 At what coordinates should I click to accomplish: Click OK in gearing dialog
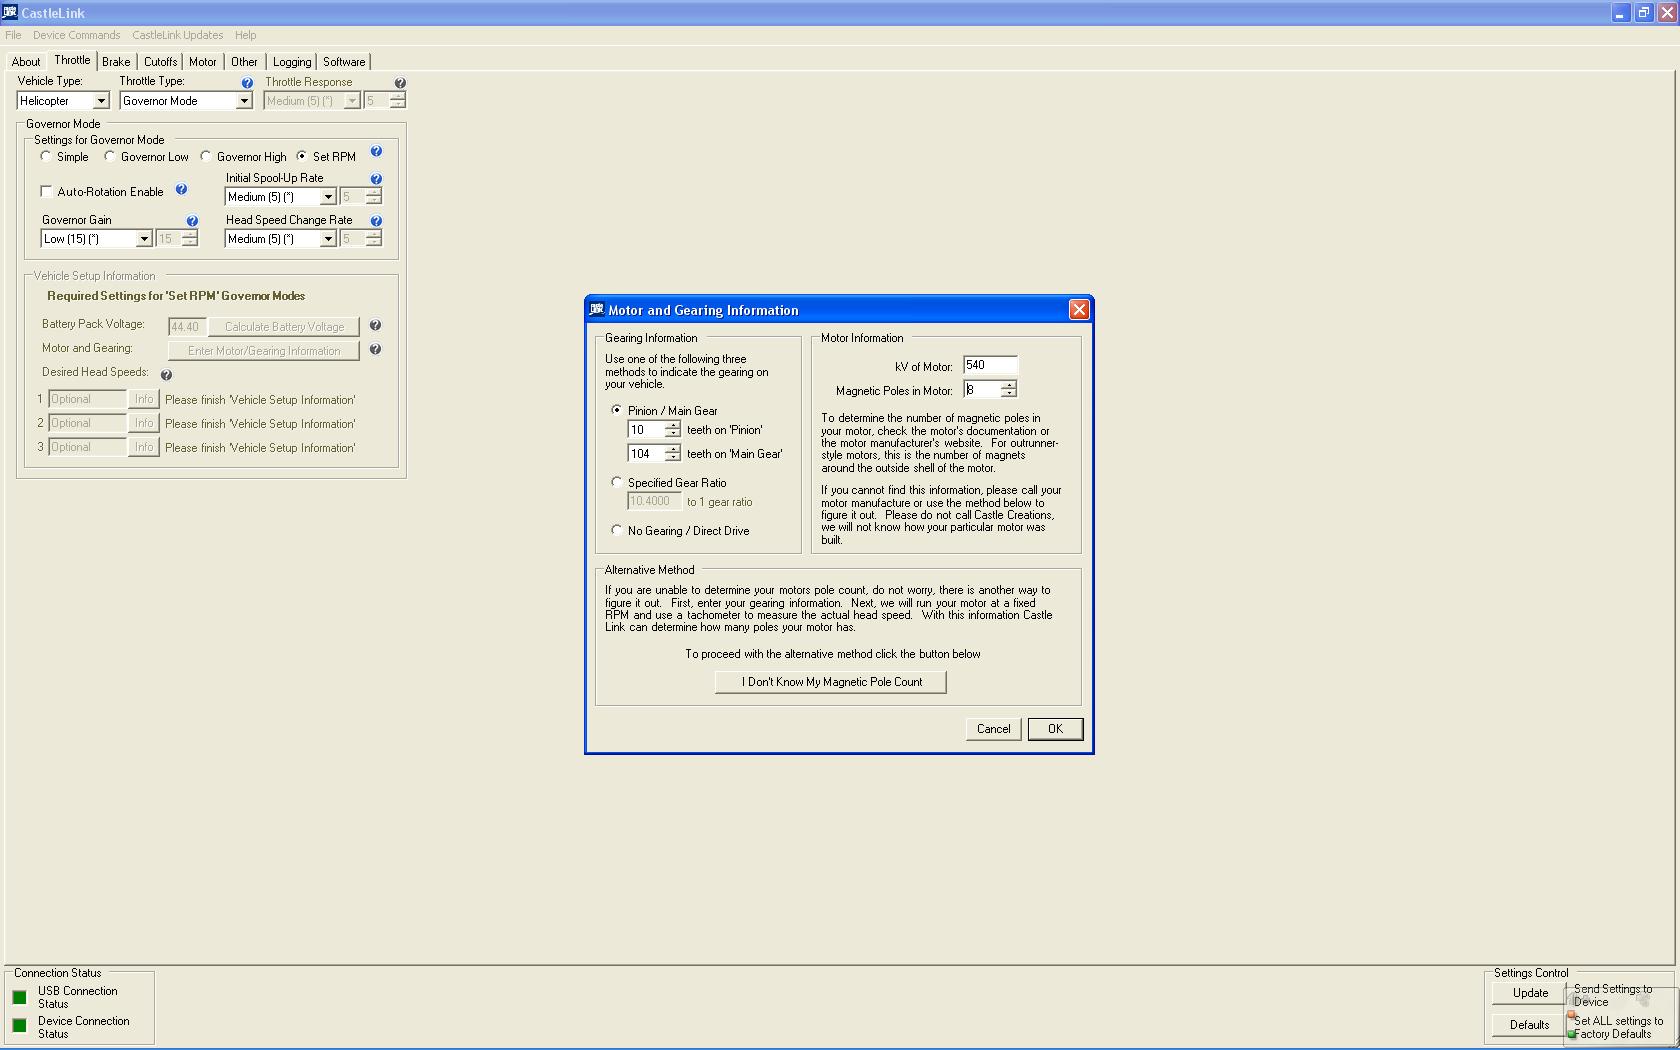1055,729
